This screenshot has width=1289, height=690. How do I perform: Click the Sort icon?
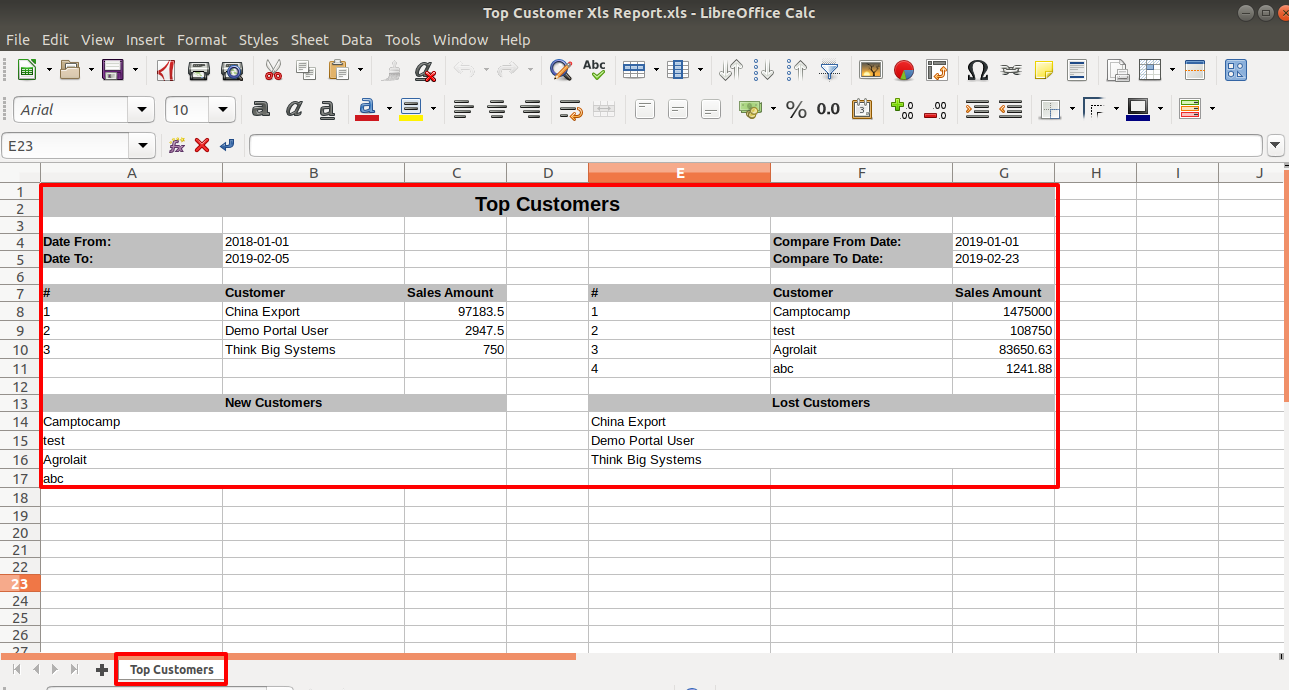click(731, 70)
